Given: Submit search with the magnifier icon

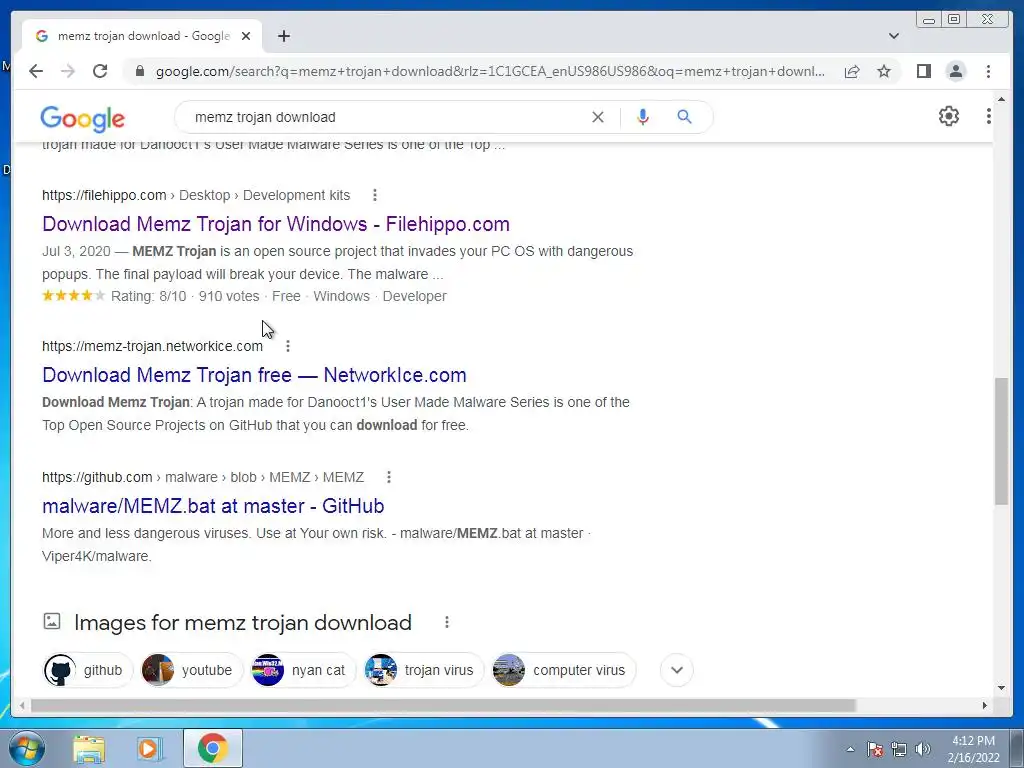Looking at the screenshot, I should click(684, 117).
